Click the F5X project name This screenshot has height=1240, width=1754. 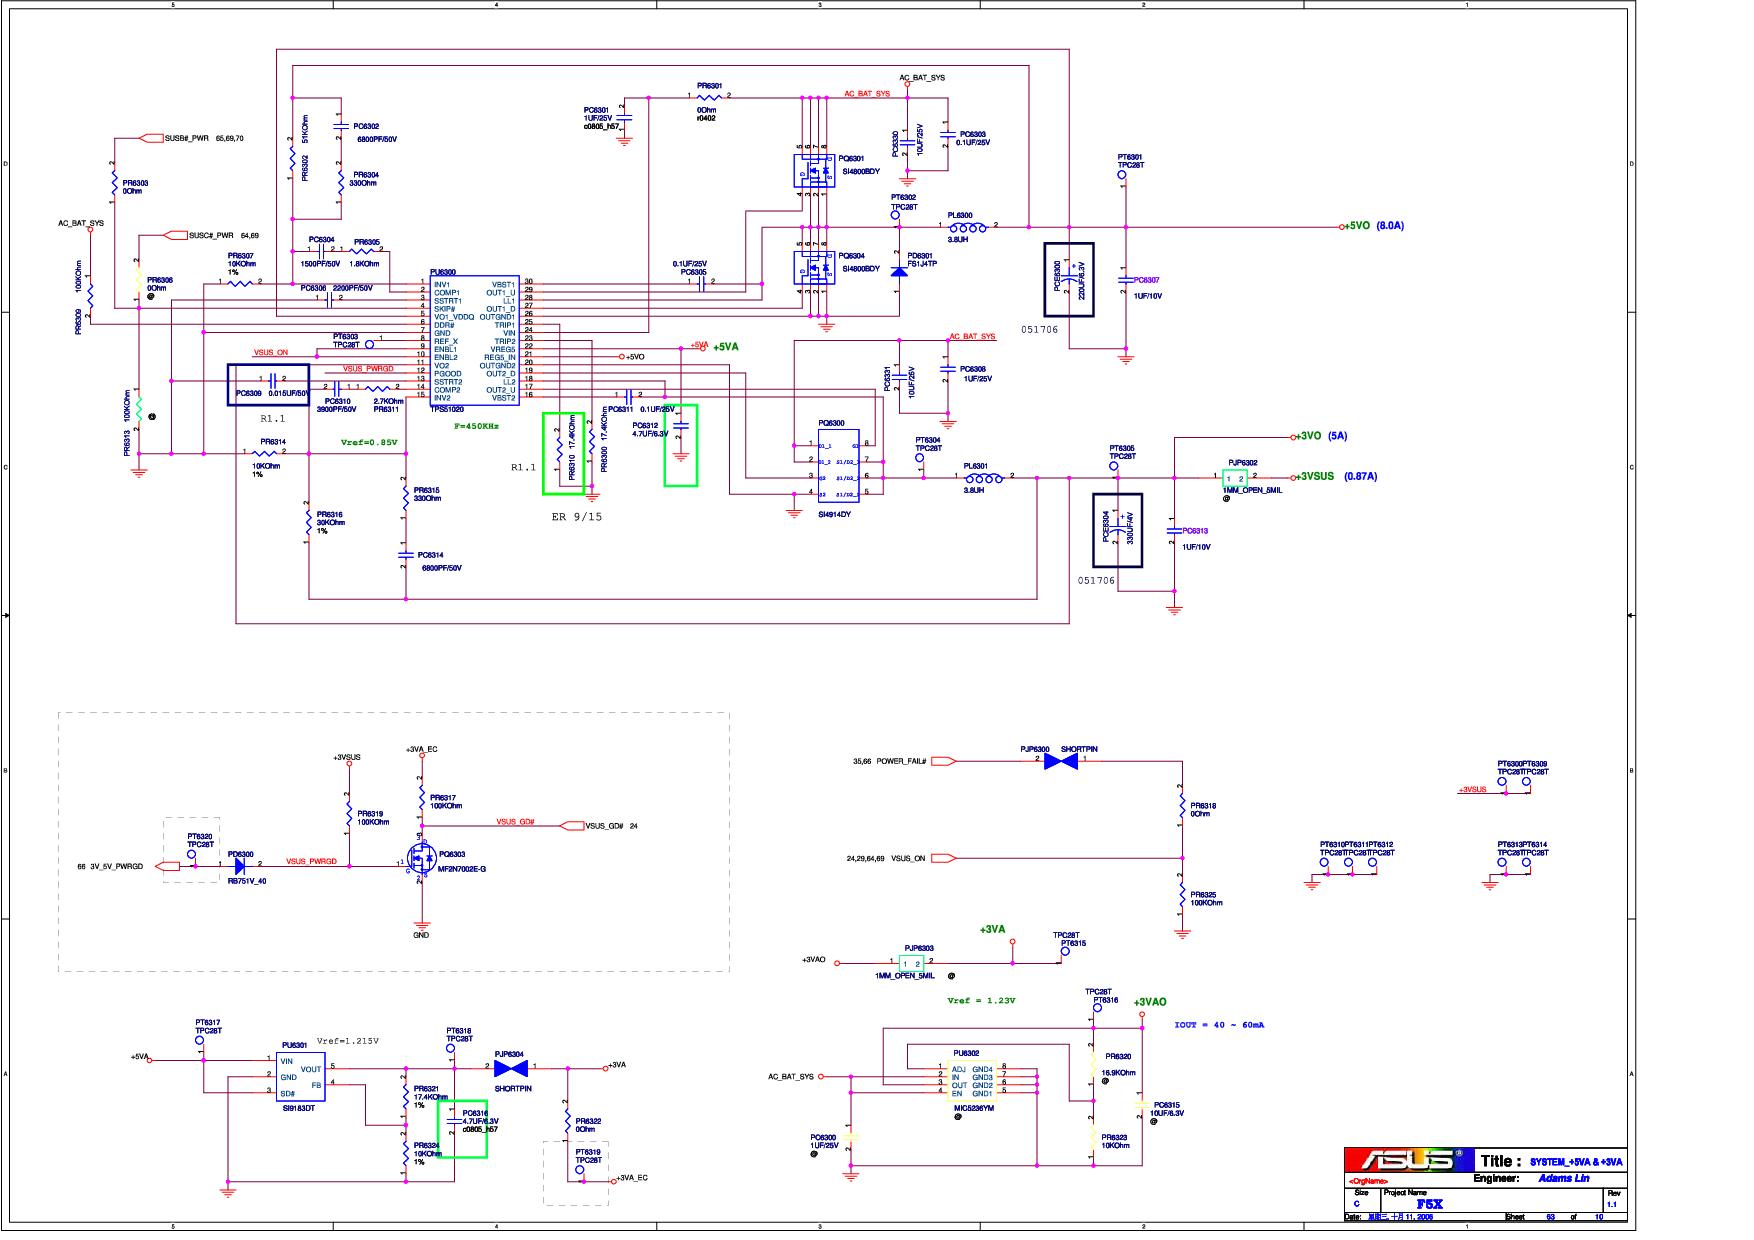coord(1430,1205)
